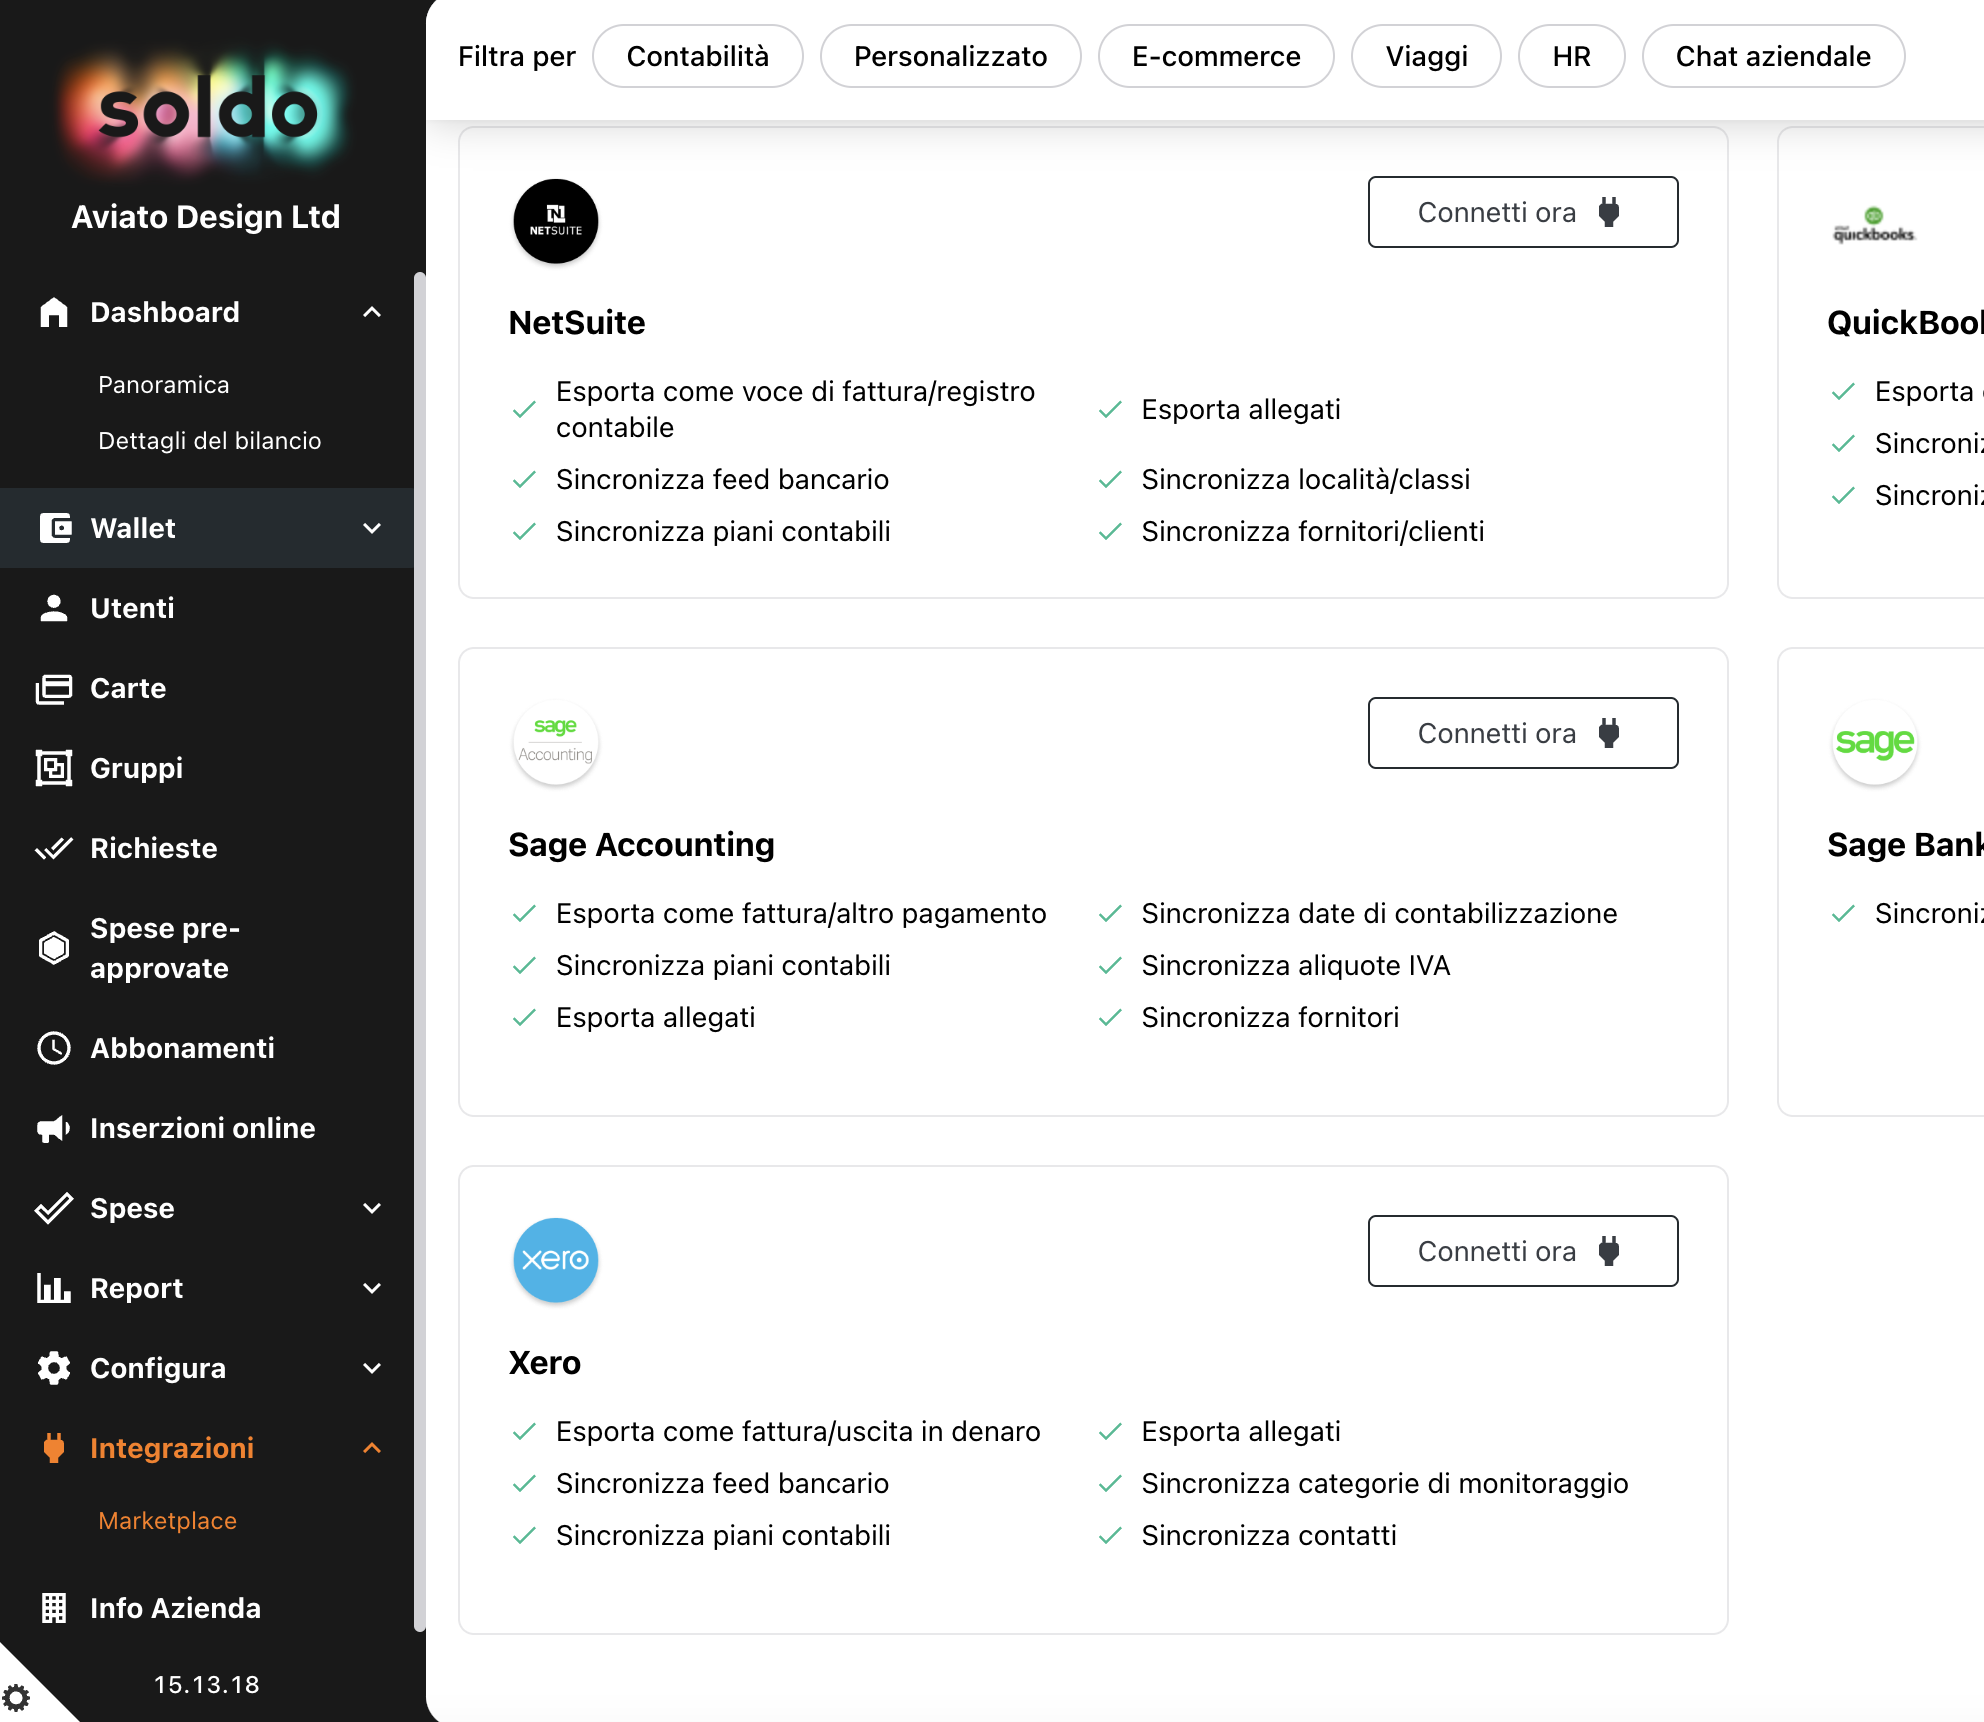This screenshot has height=1722, width=1984.
Task: Click the gear icon in bottom-left corner
Action: [16, 1697]
